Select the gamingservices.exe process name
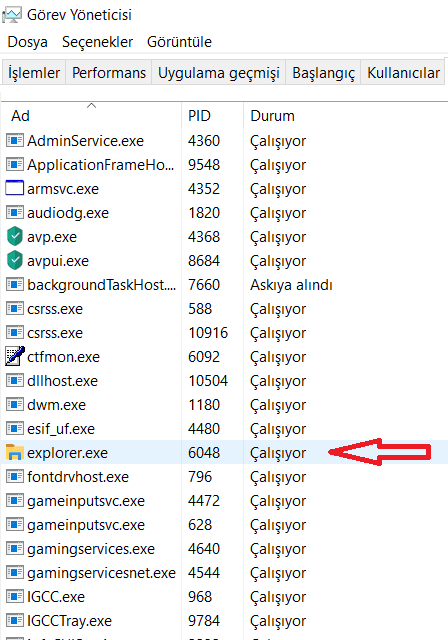 click(91, 549)
